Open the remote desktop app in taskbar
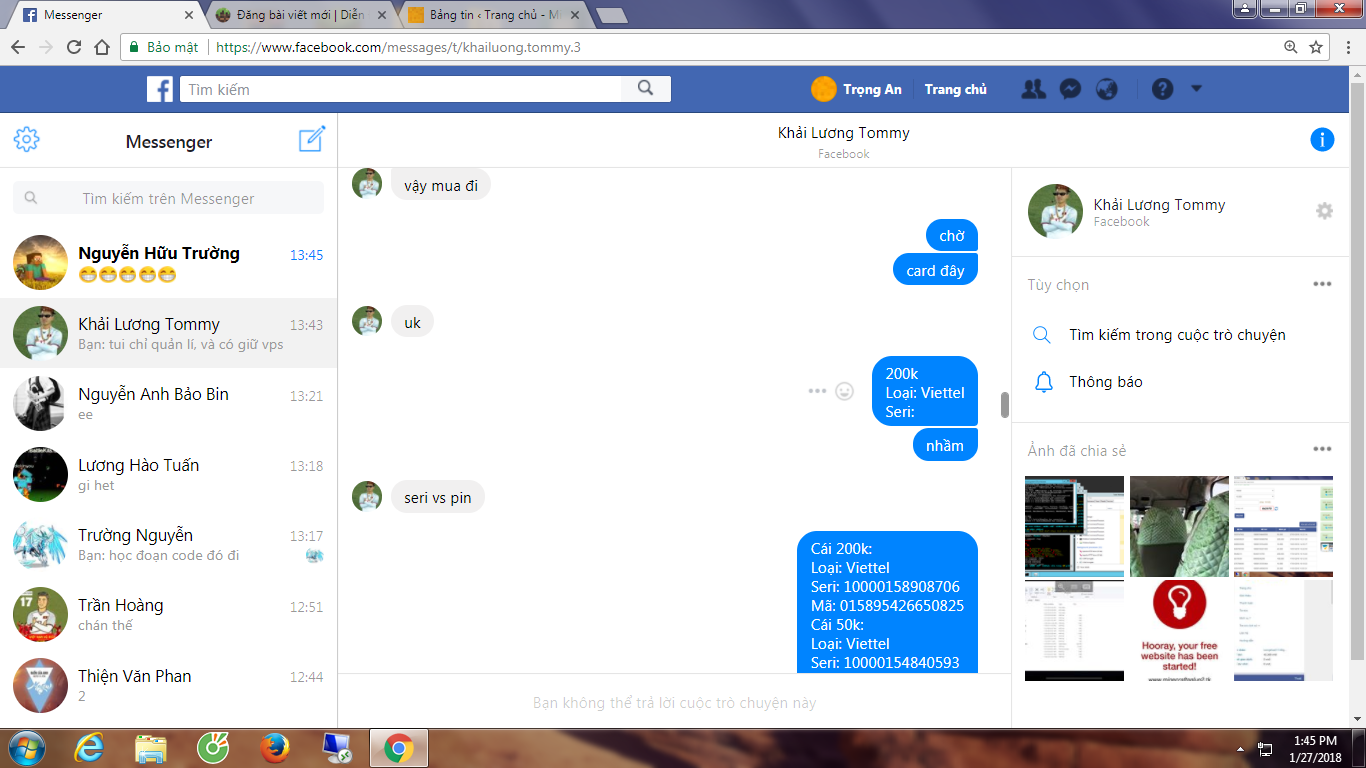 336,748
